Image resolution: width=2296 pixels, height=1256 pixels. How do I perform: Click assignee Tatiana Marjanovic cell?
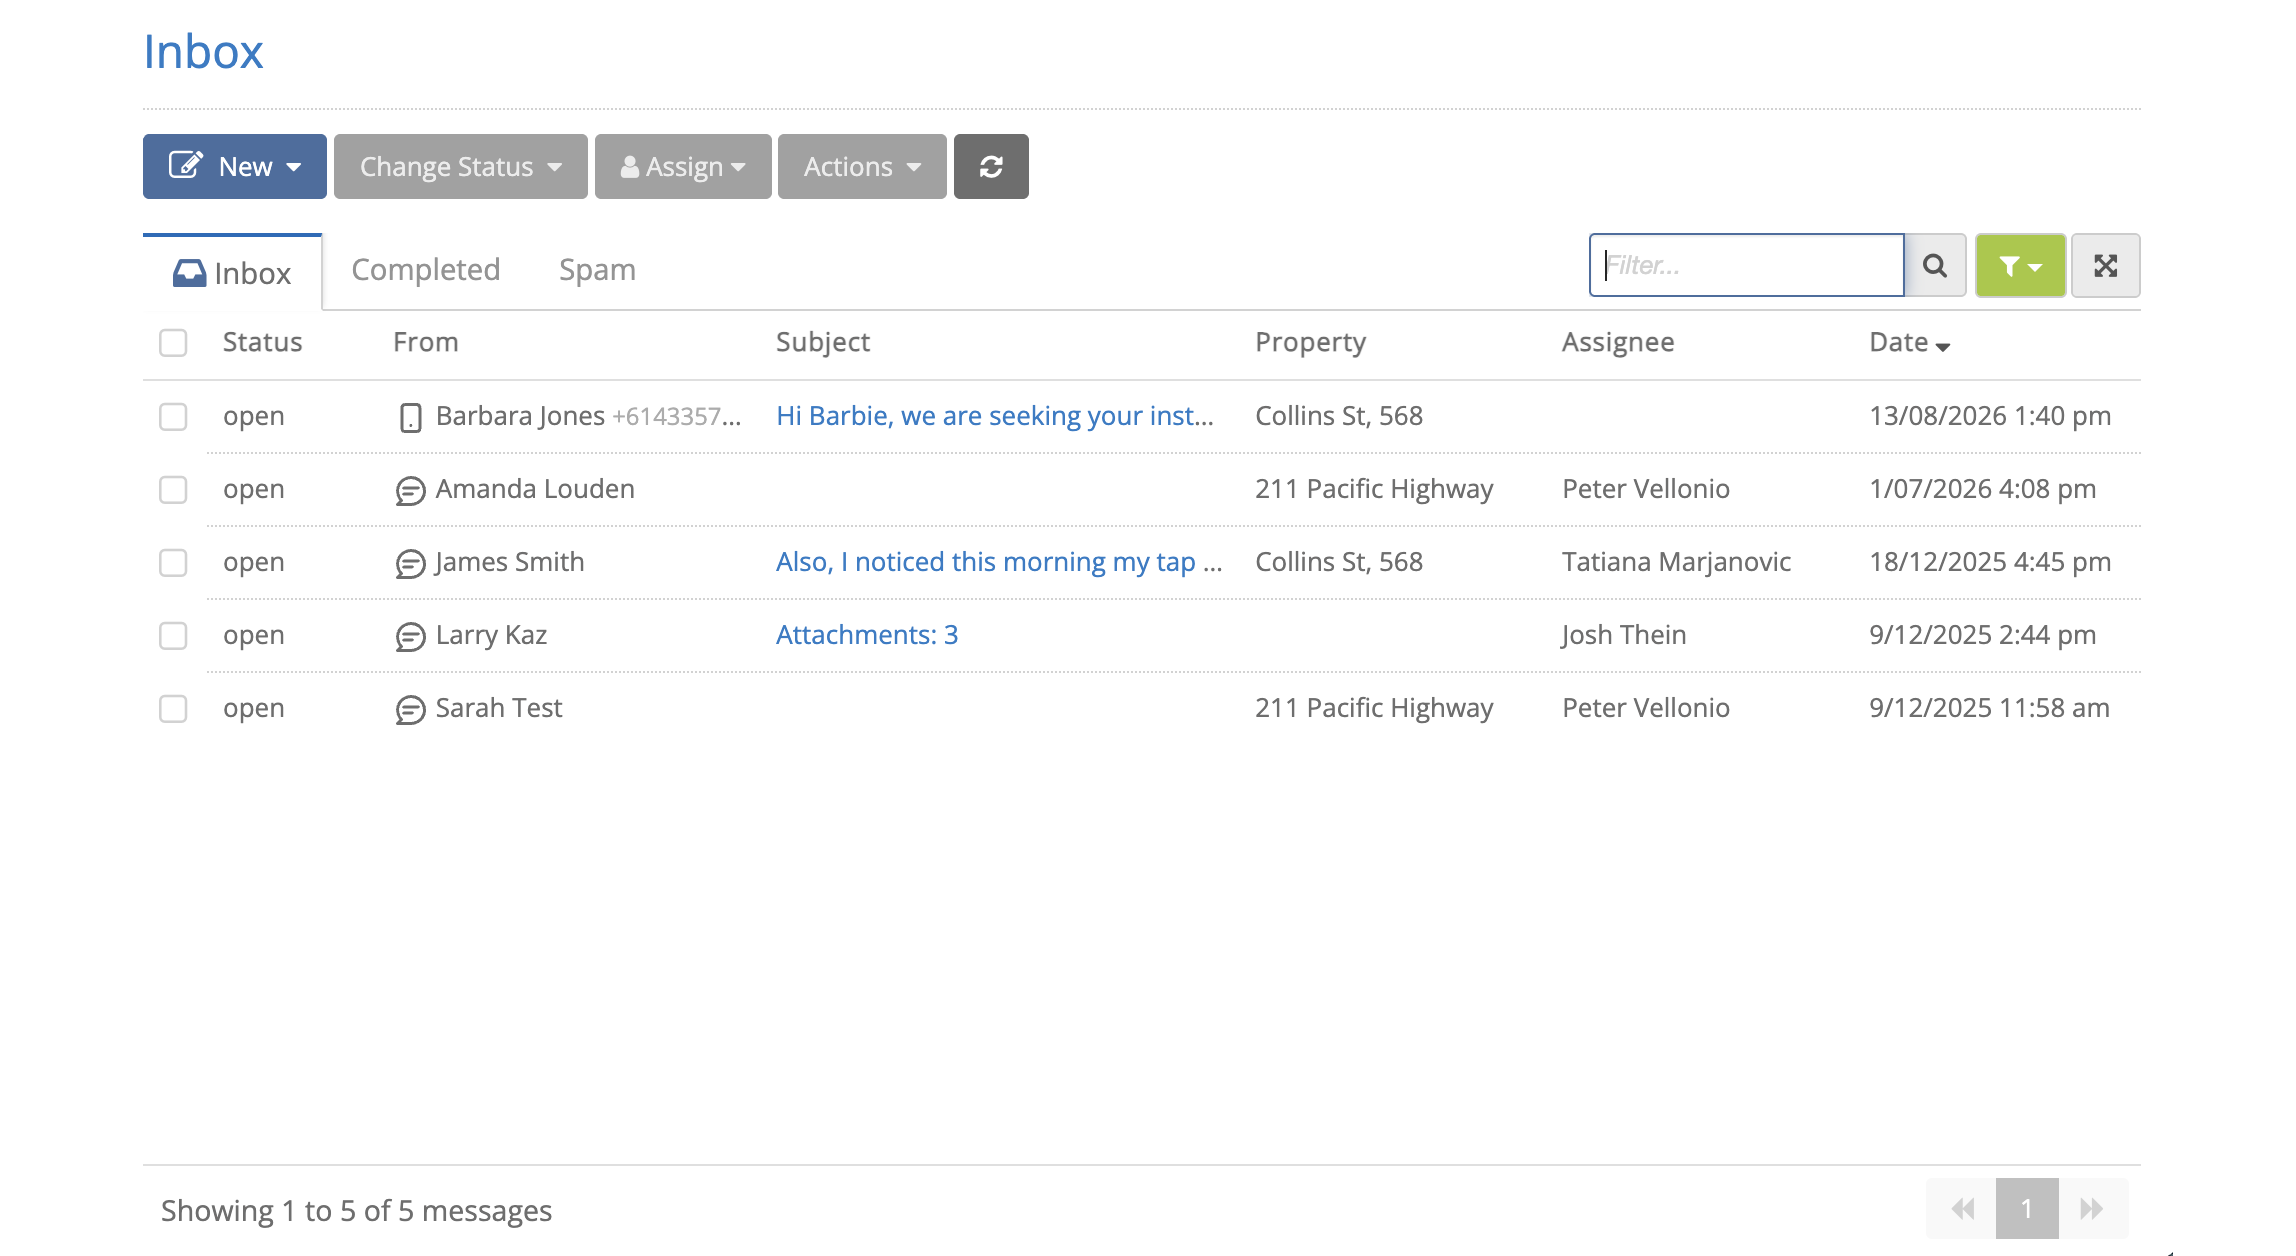coord(1676,562)
